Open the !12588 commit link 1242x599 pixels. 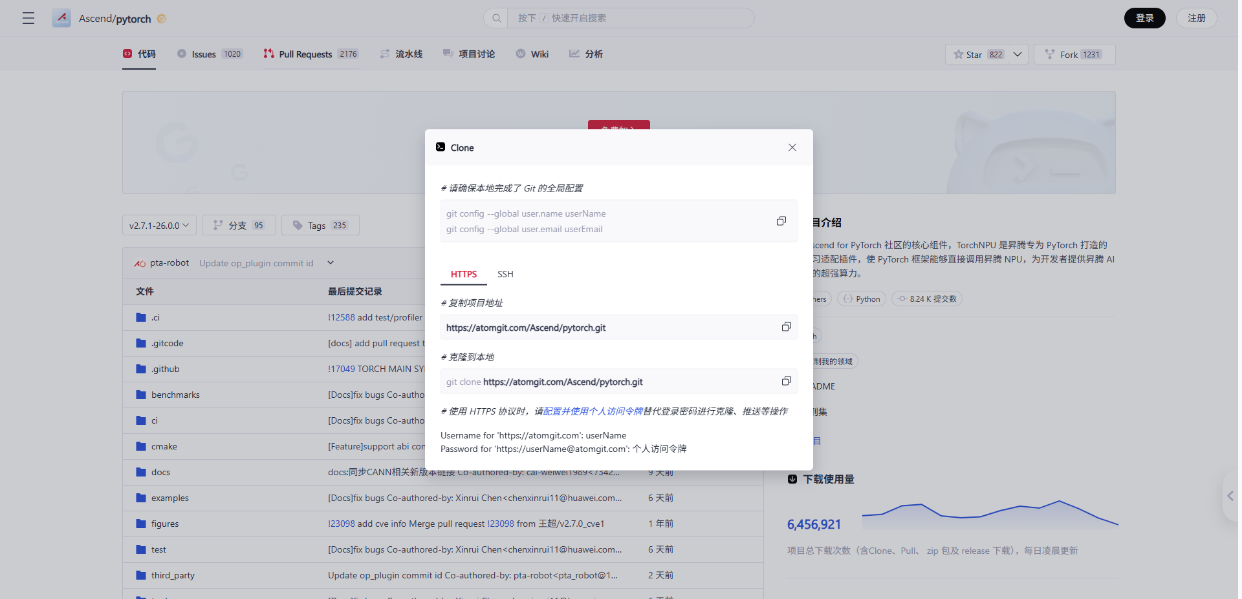(x=342, y=317)
